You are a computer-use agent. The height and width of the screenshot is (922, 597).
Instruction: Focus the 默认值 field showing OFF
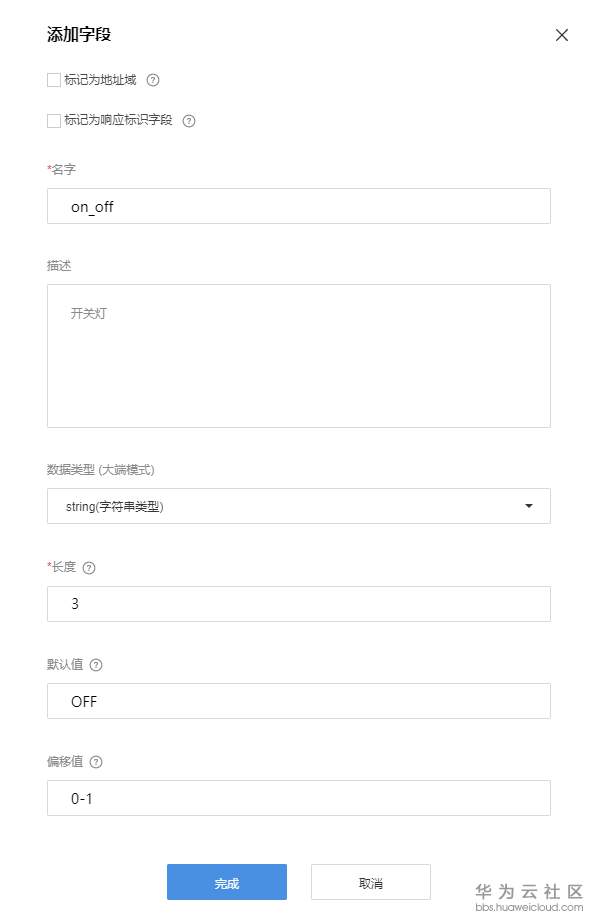tap(299, 701)
